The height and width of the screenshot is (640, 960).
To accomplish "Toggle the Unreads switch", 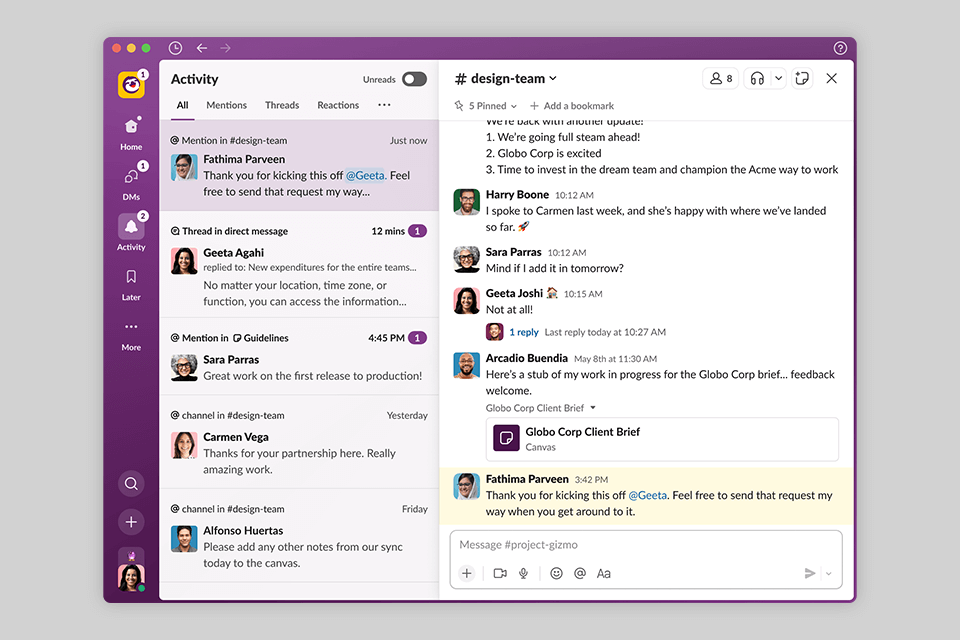I will coord(414,79).
